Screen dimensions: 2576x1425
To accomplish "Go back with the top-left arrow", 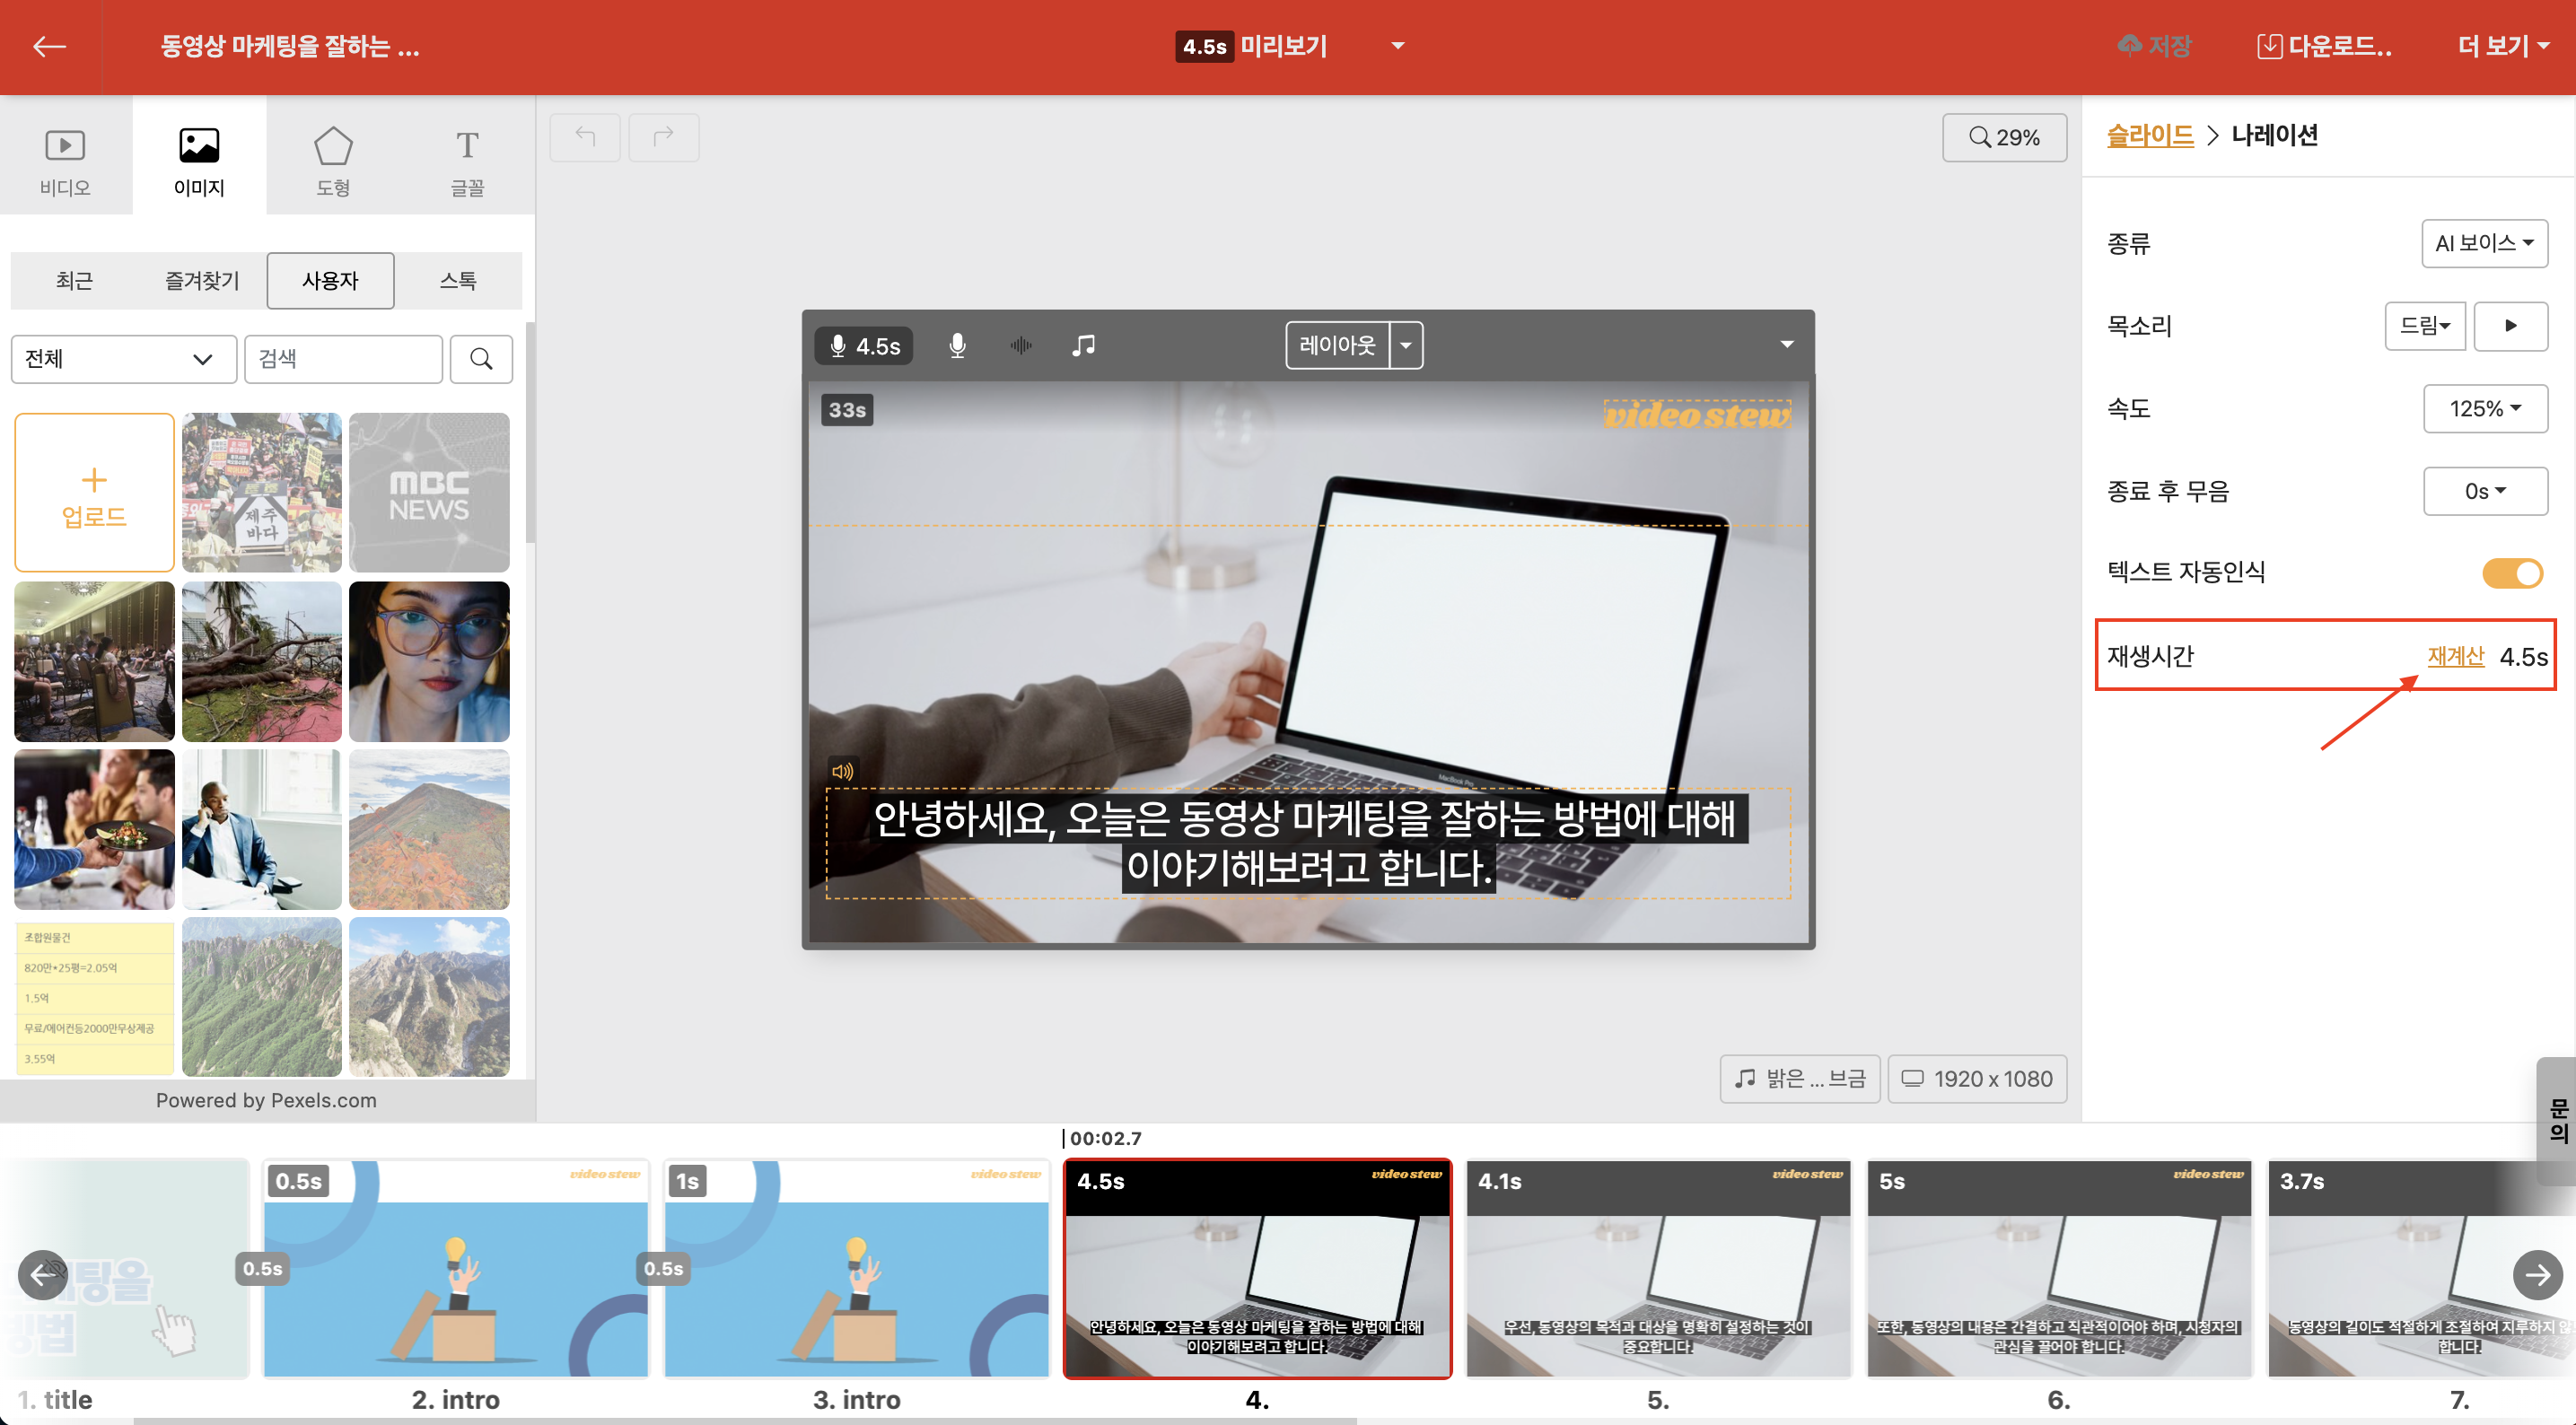I will pyautogui.click(x=49, y=46).
